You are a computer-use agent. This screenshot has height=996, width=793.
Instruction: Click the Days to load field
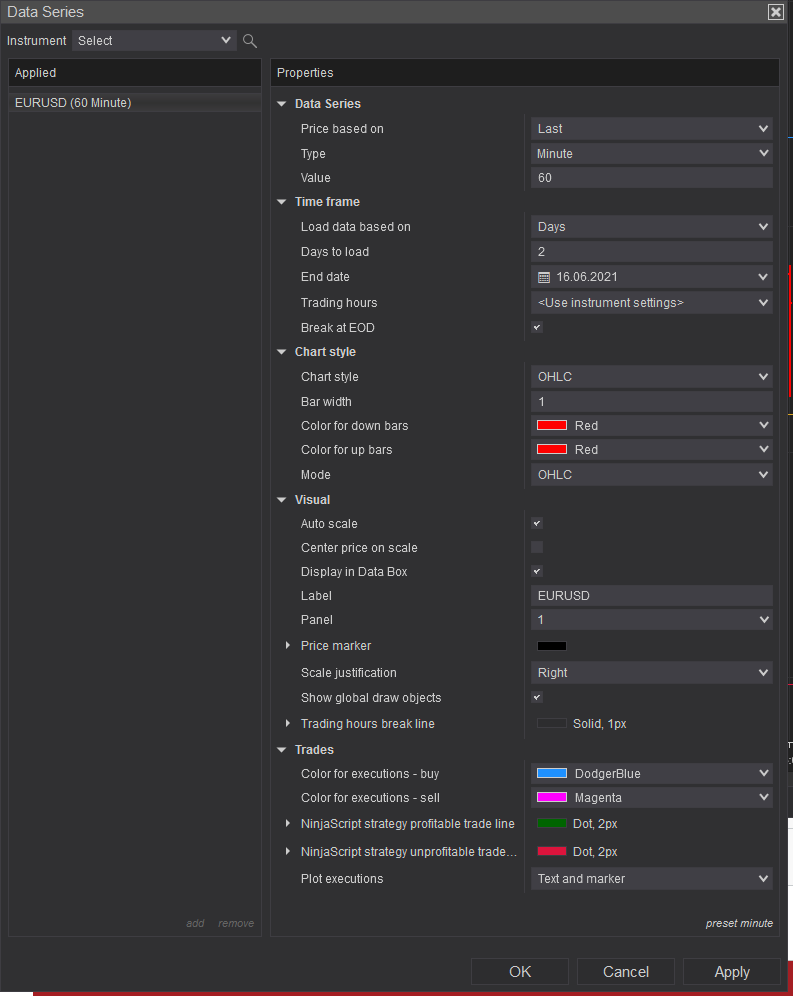pyautogui.click(x=651, y=252)
